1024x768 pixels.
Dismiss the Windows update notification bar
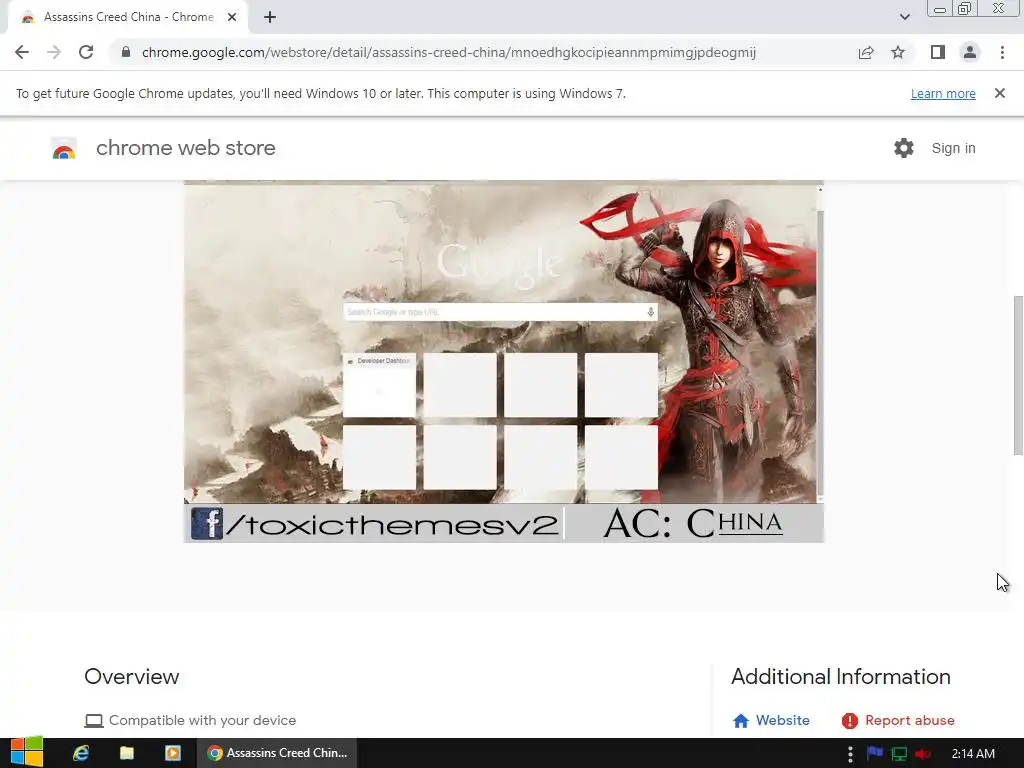1000,93
